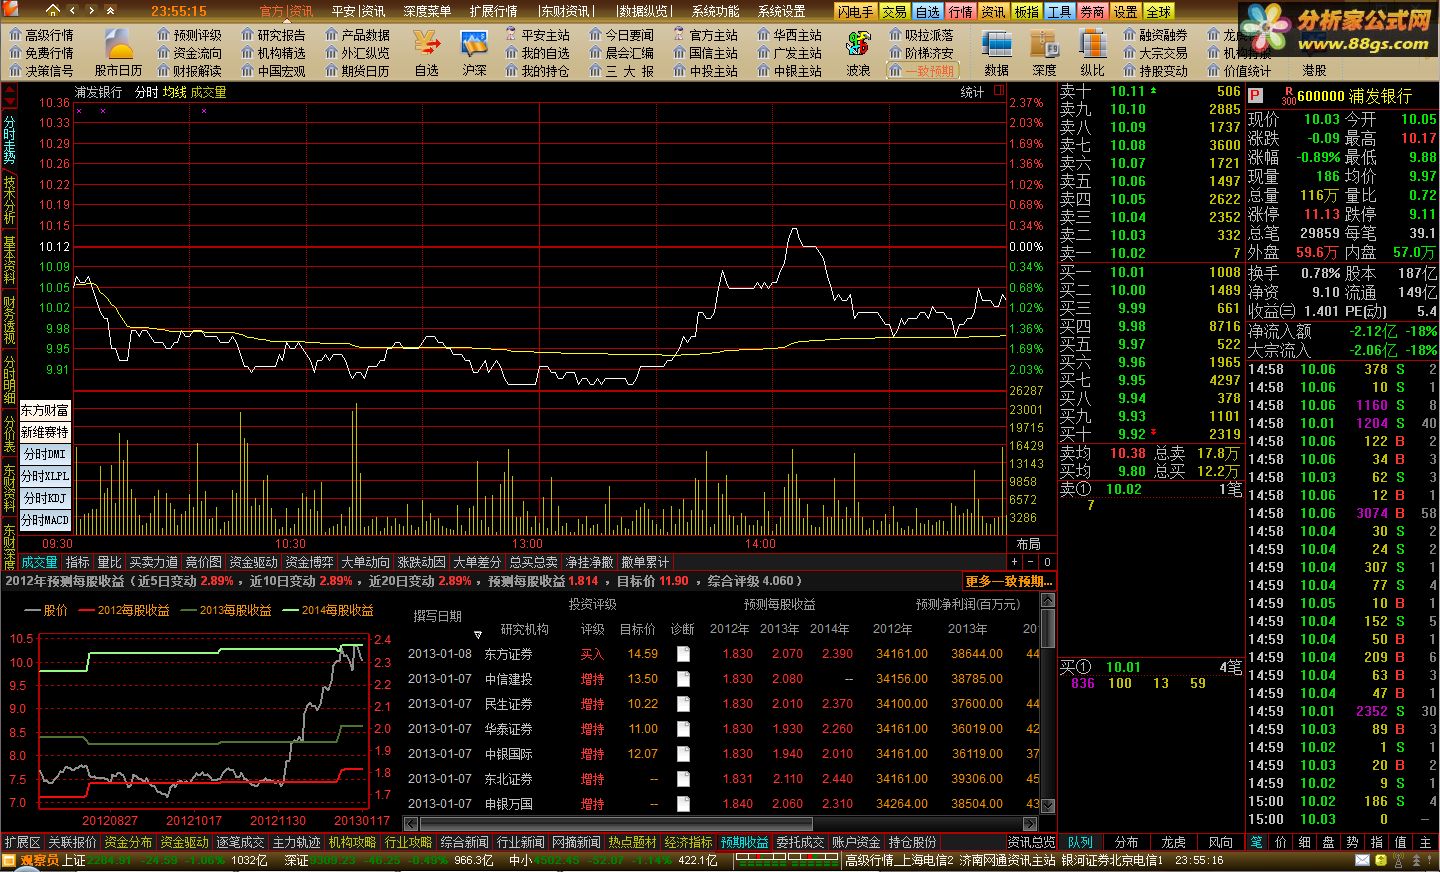Click the 交易 trade button
The image size is (1440, 872).
(x=894, y=11)
